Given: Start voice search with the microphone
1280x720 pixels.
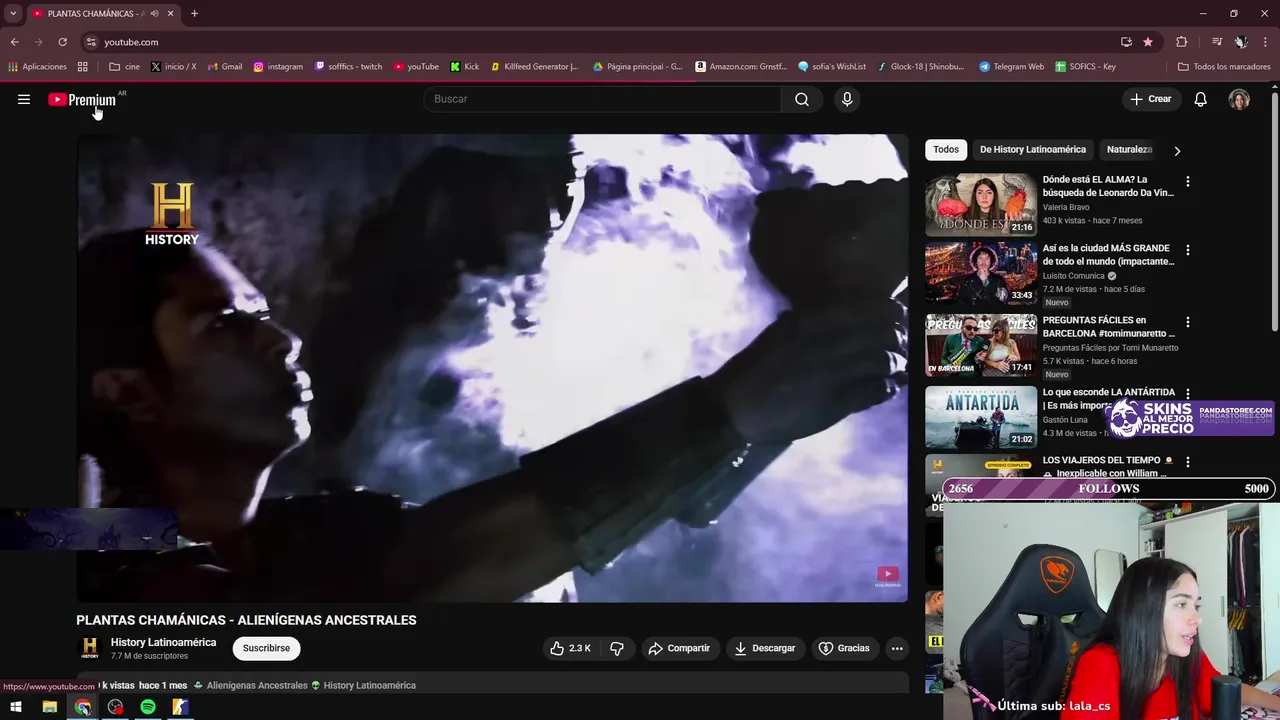Looking at the screenshot, I should pyautogui.click(x=847, y=99).
